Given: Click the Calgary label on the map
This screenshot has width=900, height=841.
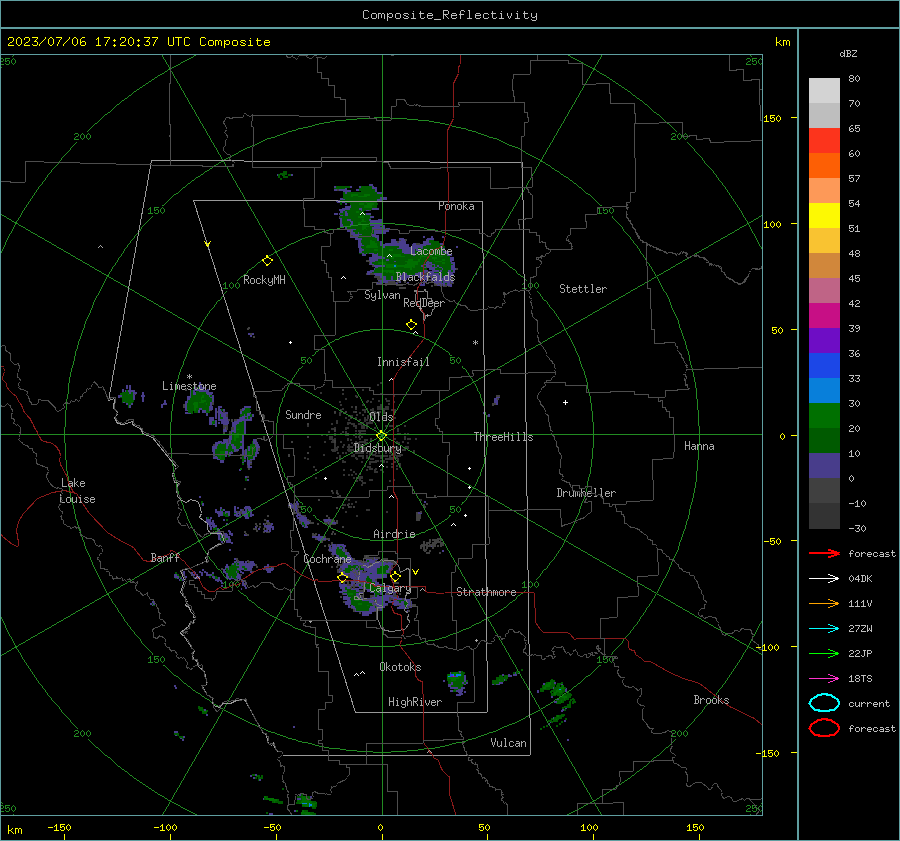Looking at the screenshot, I should (390, 588).
